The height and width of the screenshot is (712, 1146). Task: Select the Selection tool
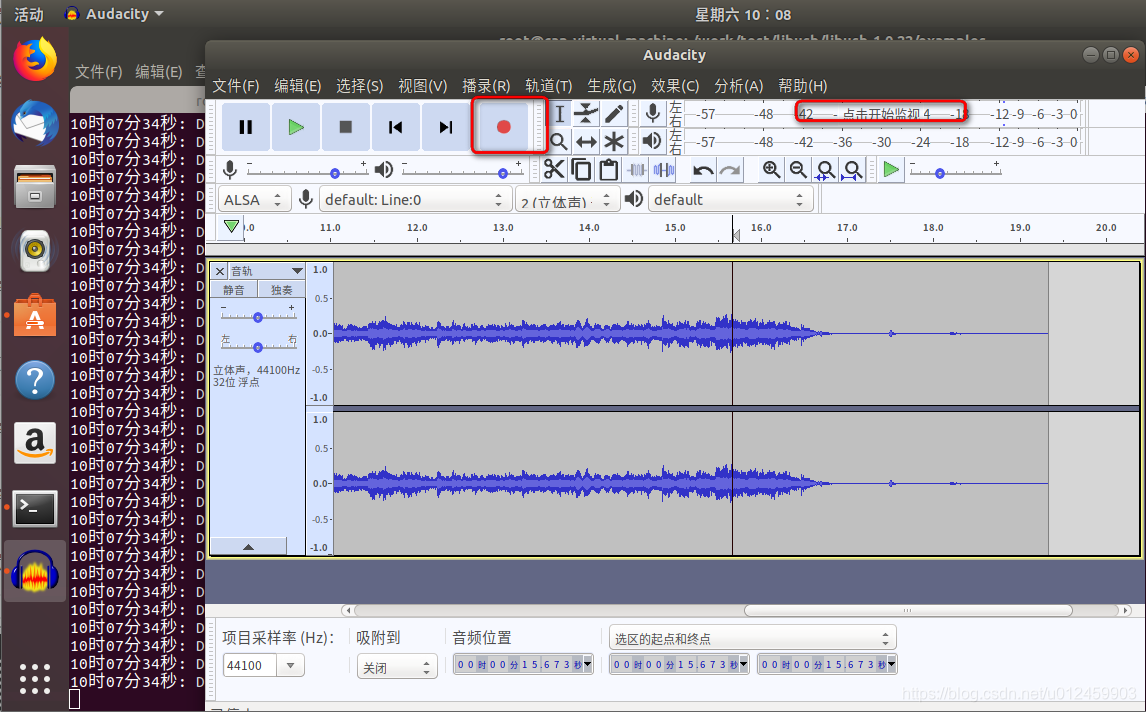(558, 112)
